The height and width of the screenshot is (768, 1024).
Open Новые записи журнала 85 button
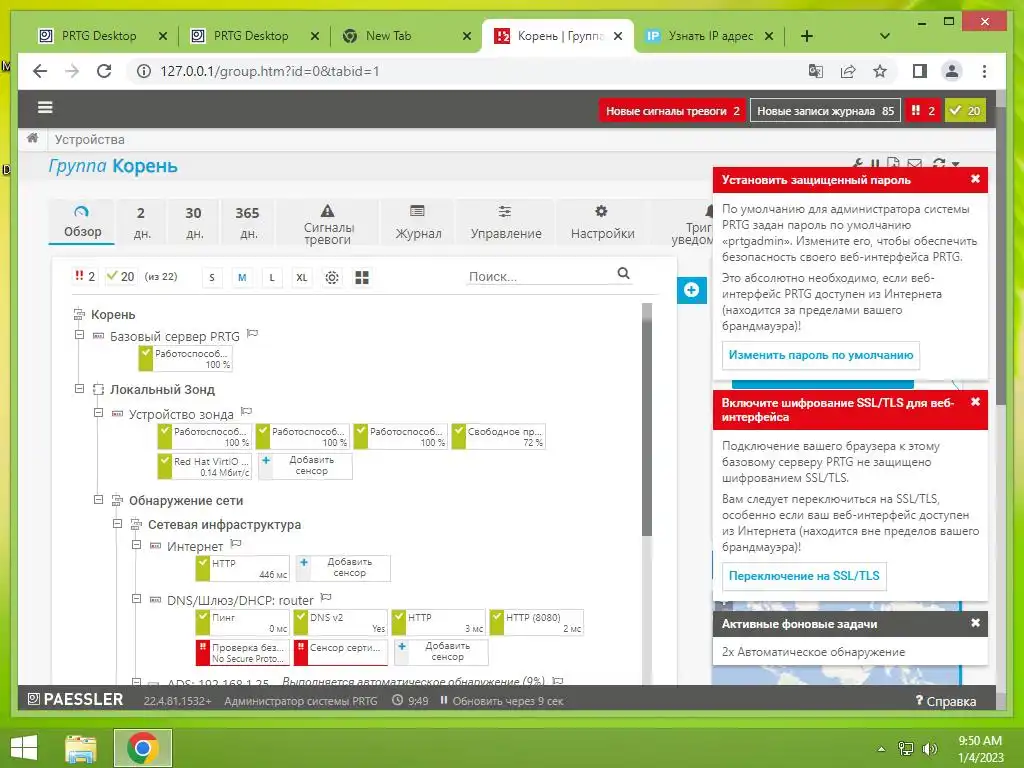(825, 111)
